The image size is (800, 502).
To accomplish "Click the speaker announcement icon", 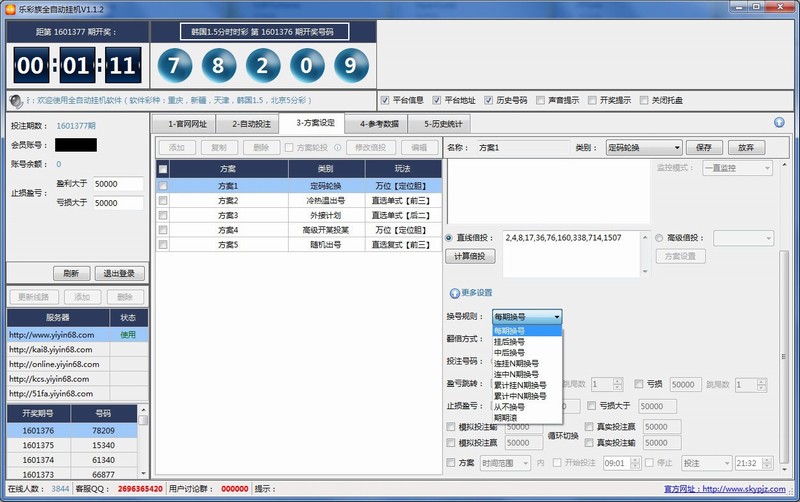I will [15, 101].
